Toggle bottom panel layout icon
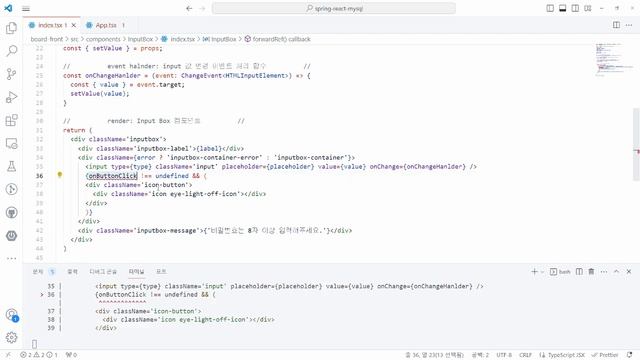Screen dimensions: 640x360 point(562,8)
